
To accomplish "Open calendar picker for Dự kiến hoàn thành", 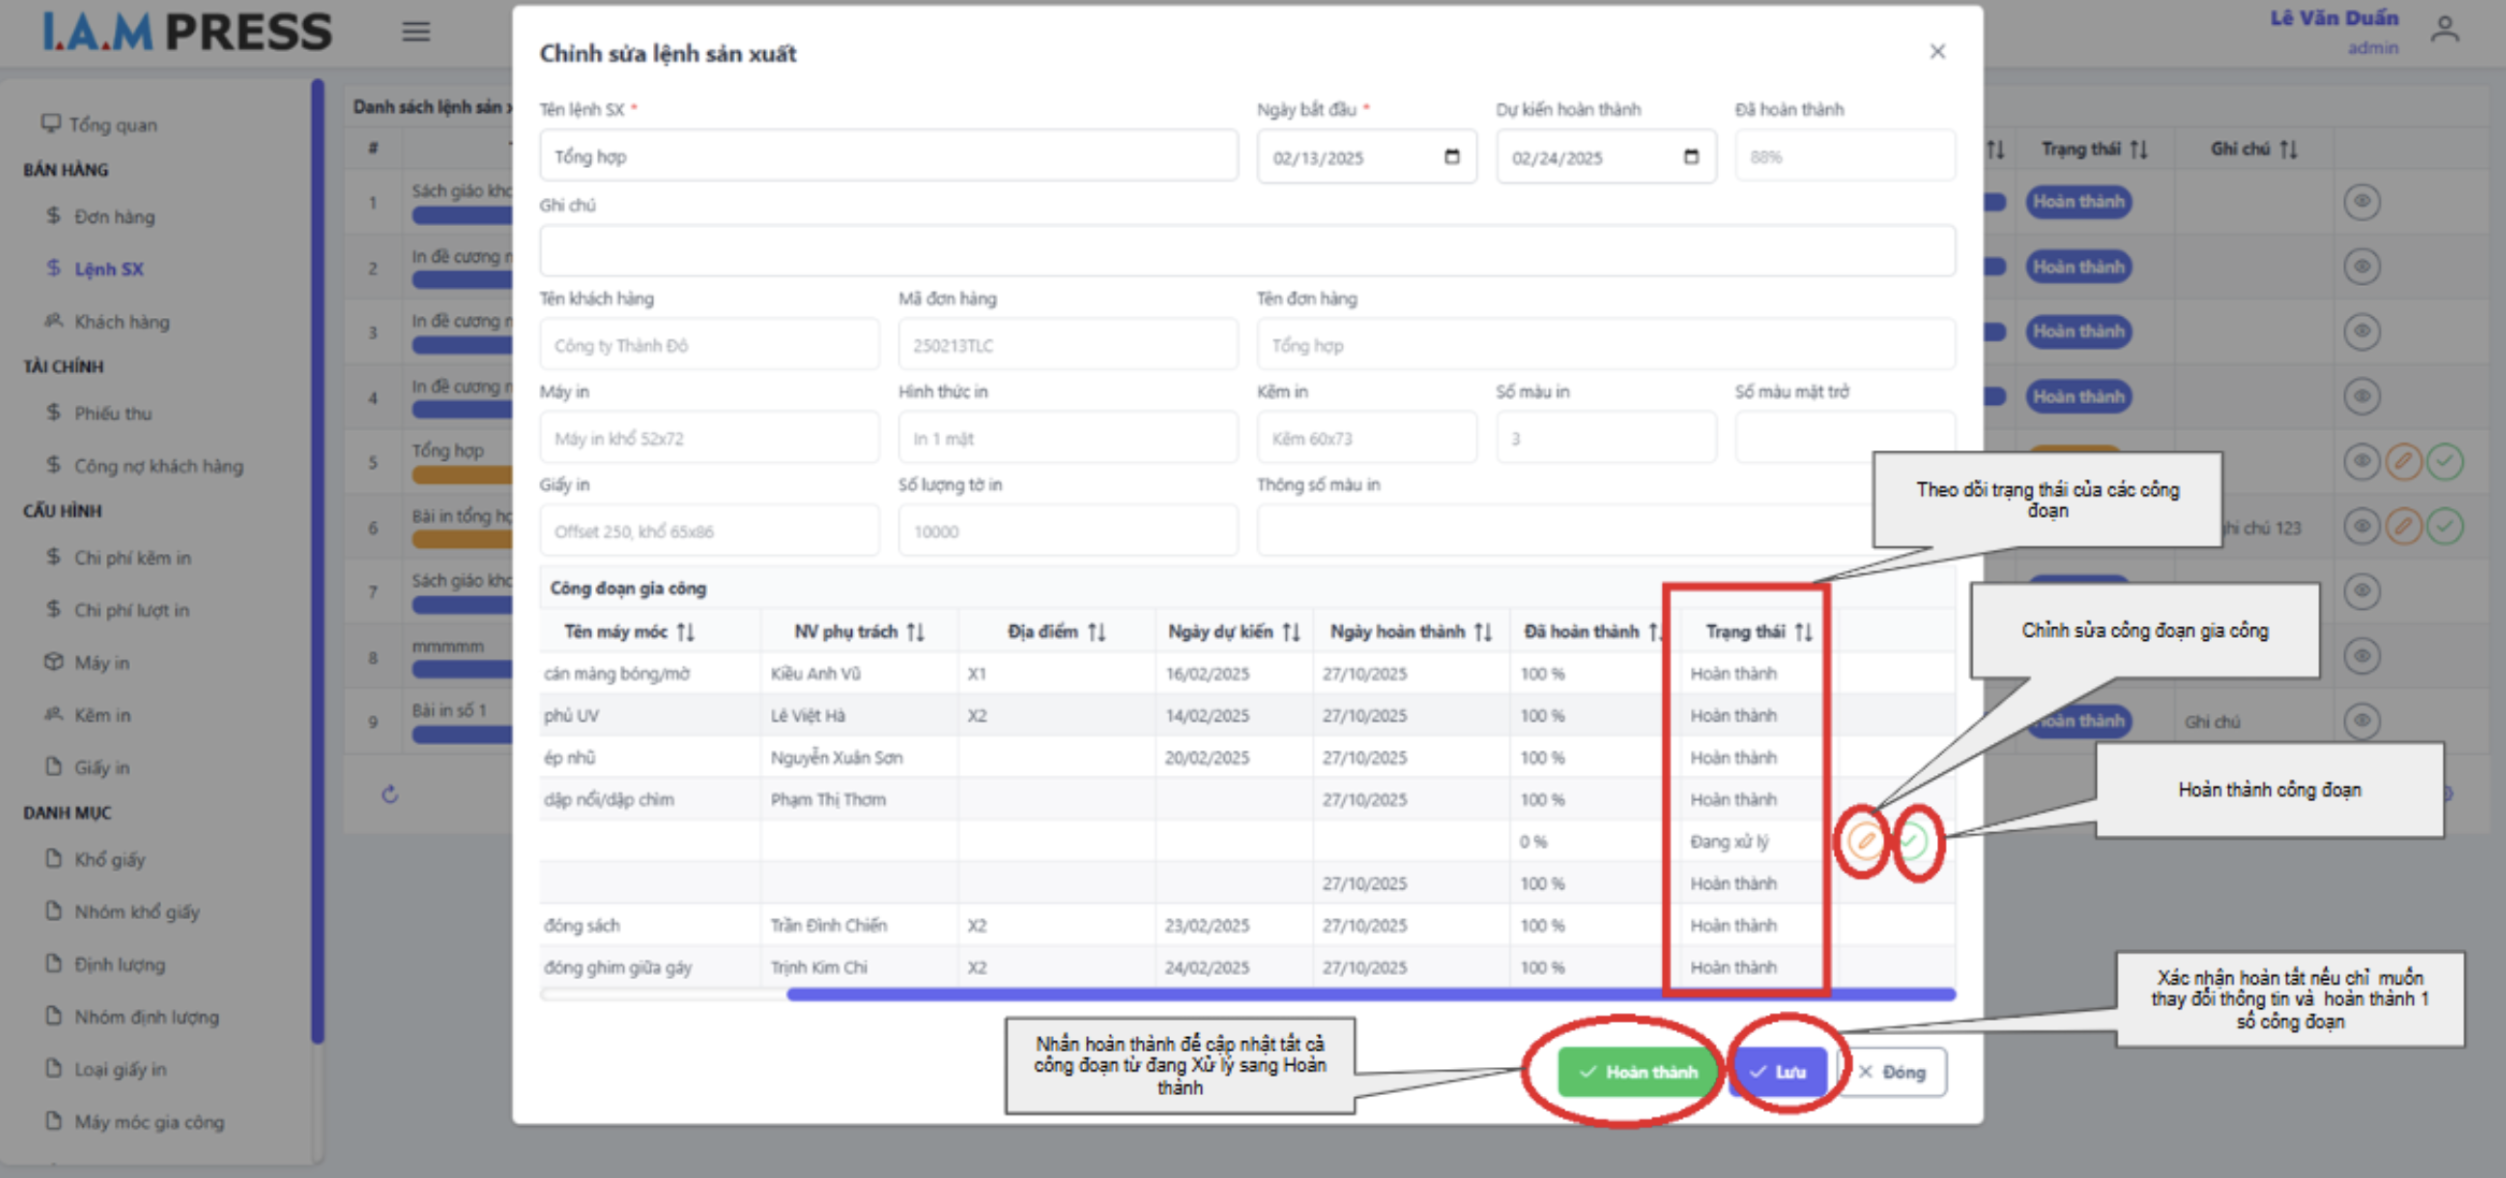I will [1691, 157].
